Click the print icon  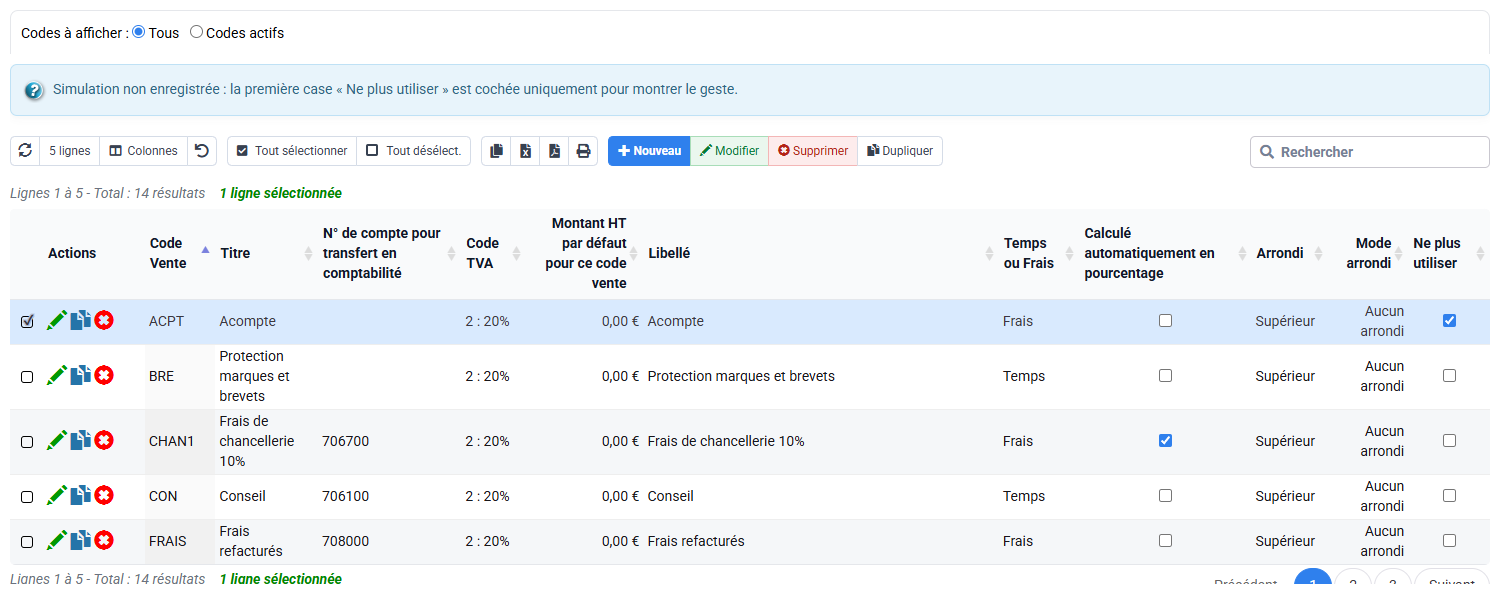[x=584, y=151]
